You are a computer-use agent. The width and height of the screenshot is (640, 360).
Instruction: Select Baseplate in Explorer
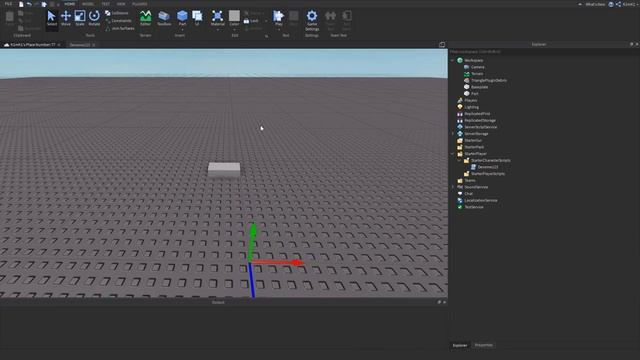tap(479, 87)
